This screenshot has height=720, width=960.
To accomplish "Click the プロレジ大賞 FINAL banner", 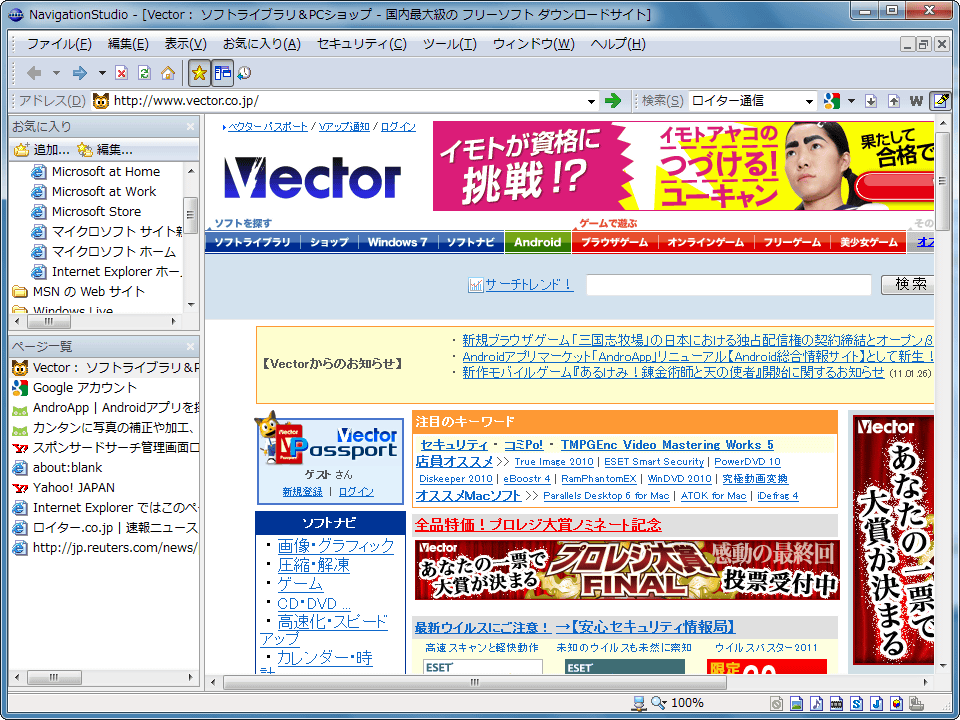I will click(627, 570).
